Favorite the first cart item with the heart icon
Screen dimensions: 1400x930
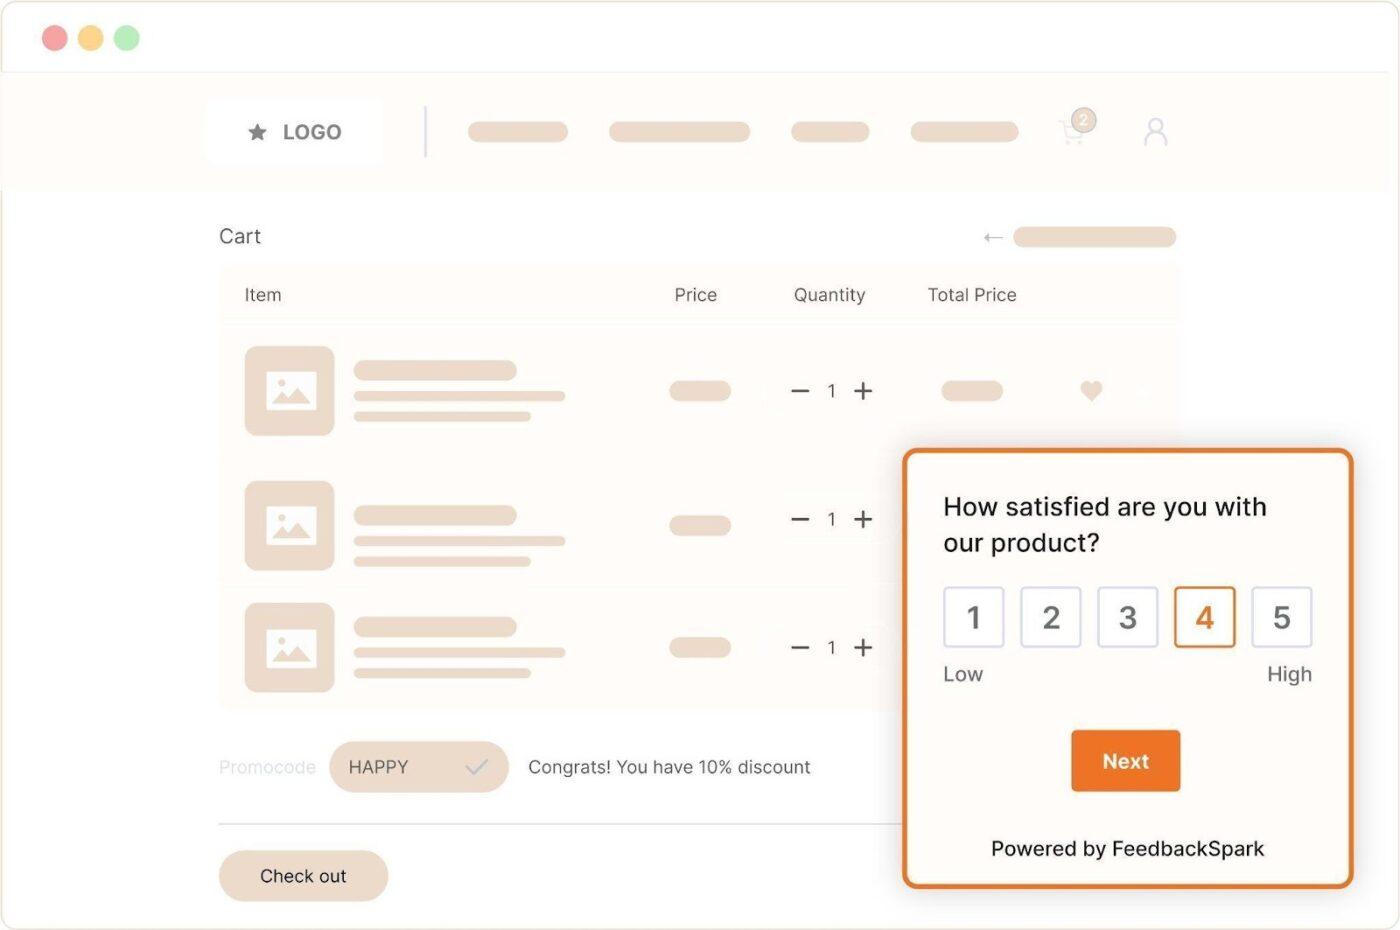(1091, 391)
